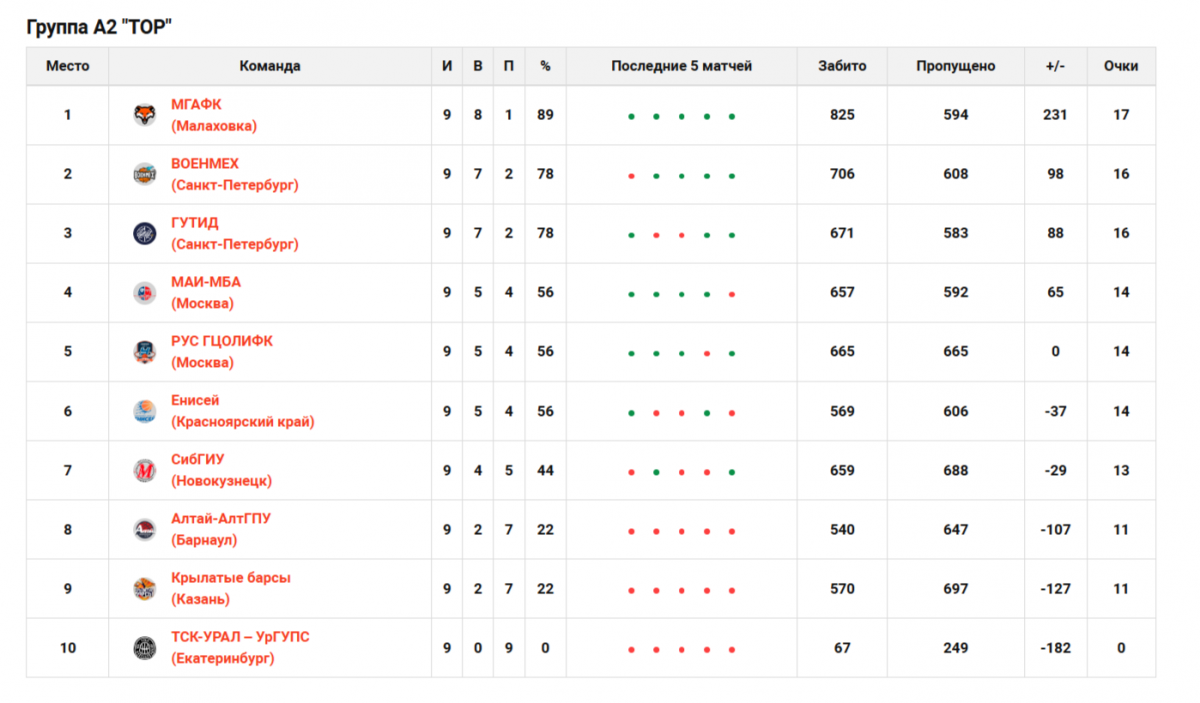
Task: Click the ВОЕНМЕХ team logo icon
Action: click(x=145, y=174)
